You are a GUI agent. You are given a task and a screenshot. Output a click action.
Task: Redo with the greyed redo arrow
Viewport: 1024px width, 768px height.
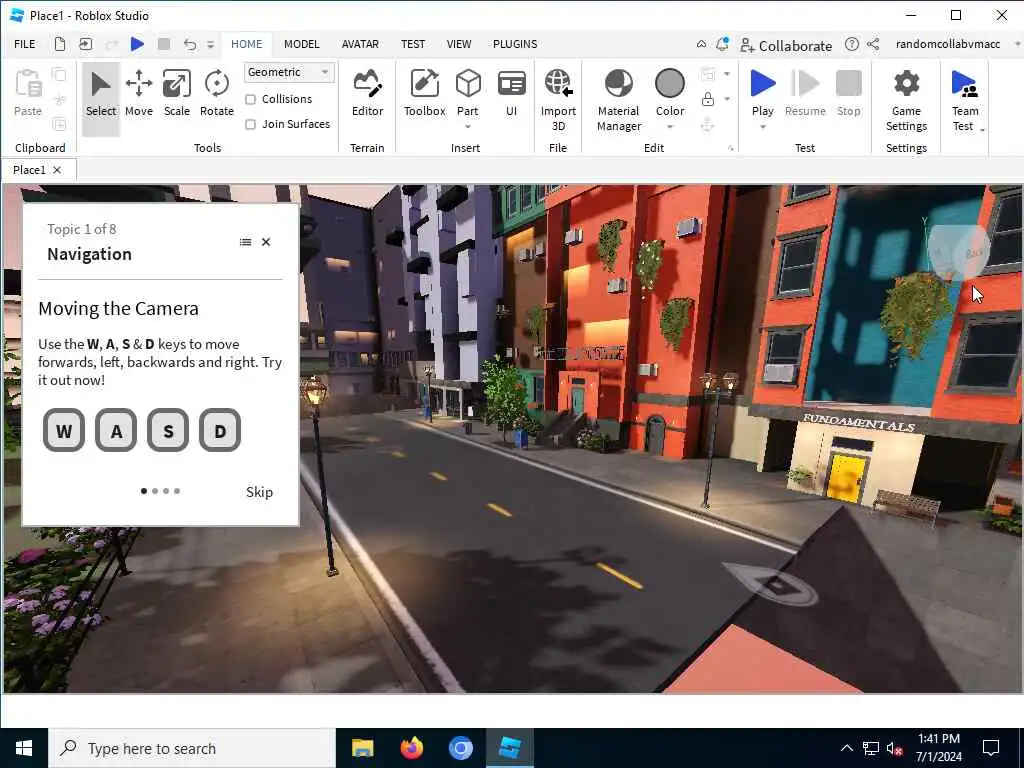click(x=112, y=44)
